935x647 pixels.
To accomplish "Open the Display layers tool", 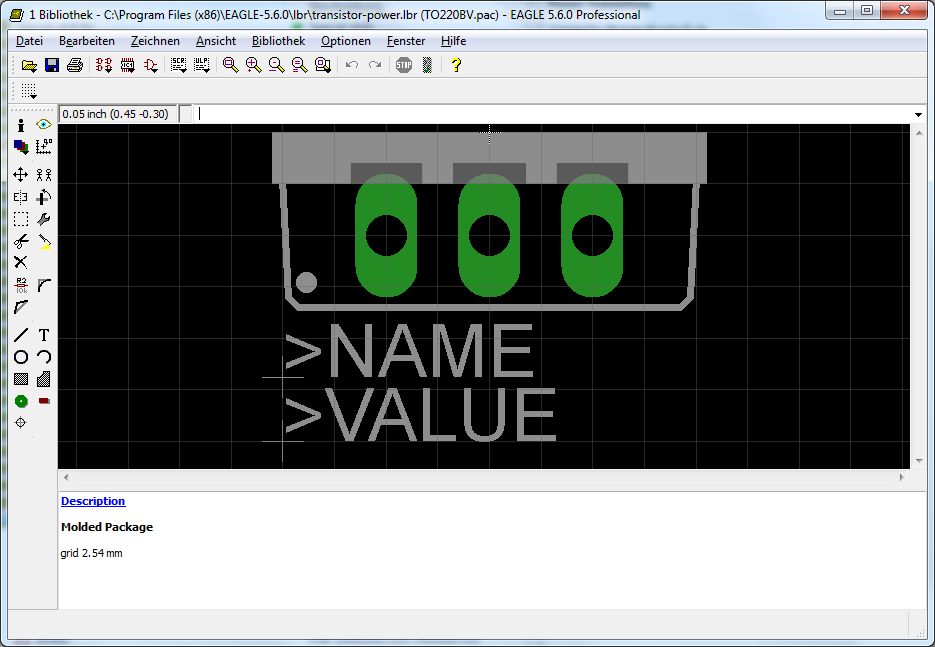I will 21,147.
